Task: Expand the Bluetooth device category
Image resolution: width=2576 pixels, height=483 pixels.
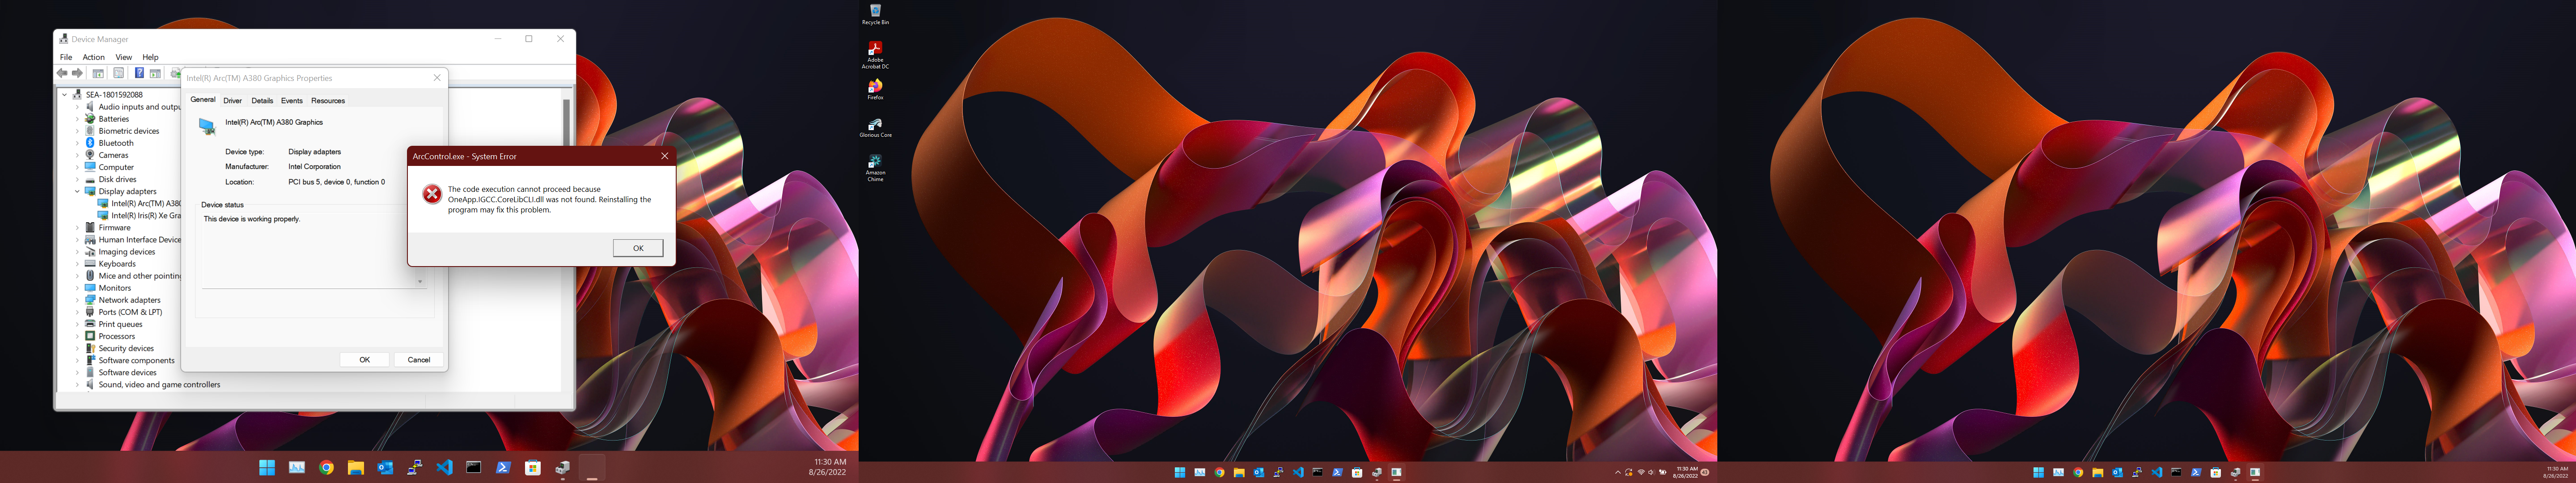Action: (77, 143)
